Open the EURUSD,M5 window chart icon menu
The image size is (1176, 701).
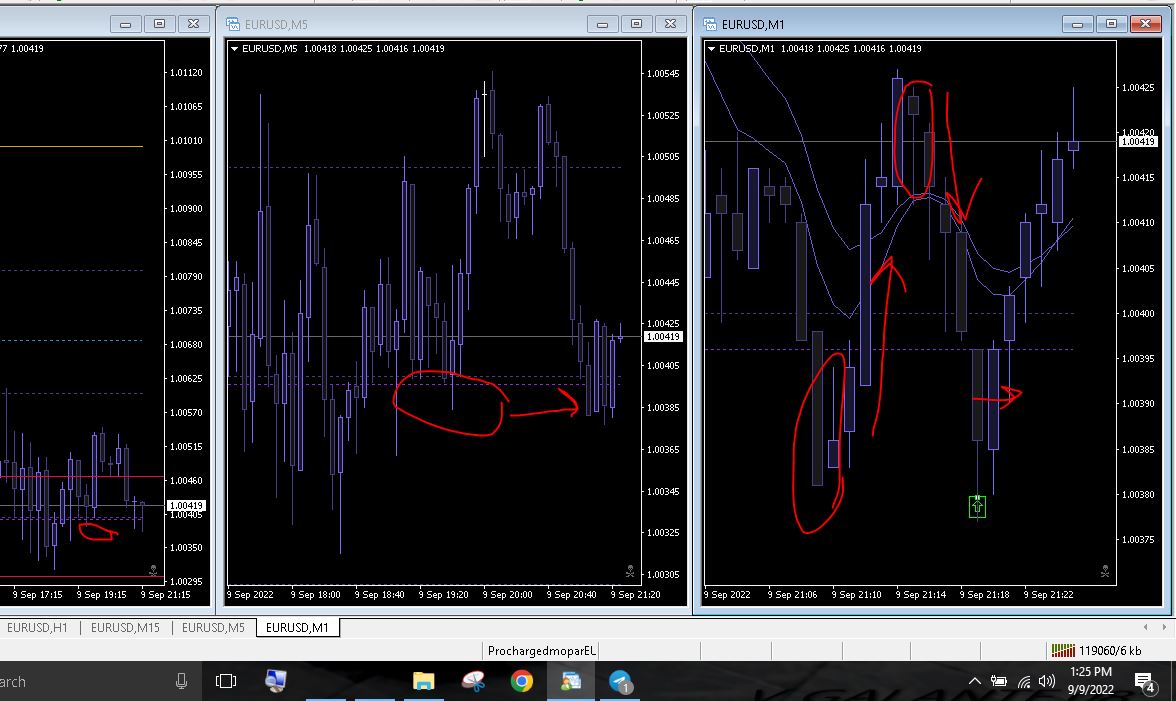[232, 24]
